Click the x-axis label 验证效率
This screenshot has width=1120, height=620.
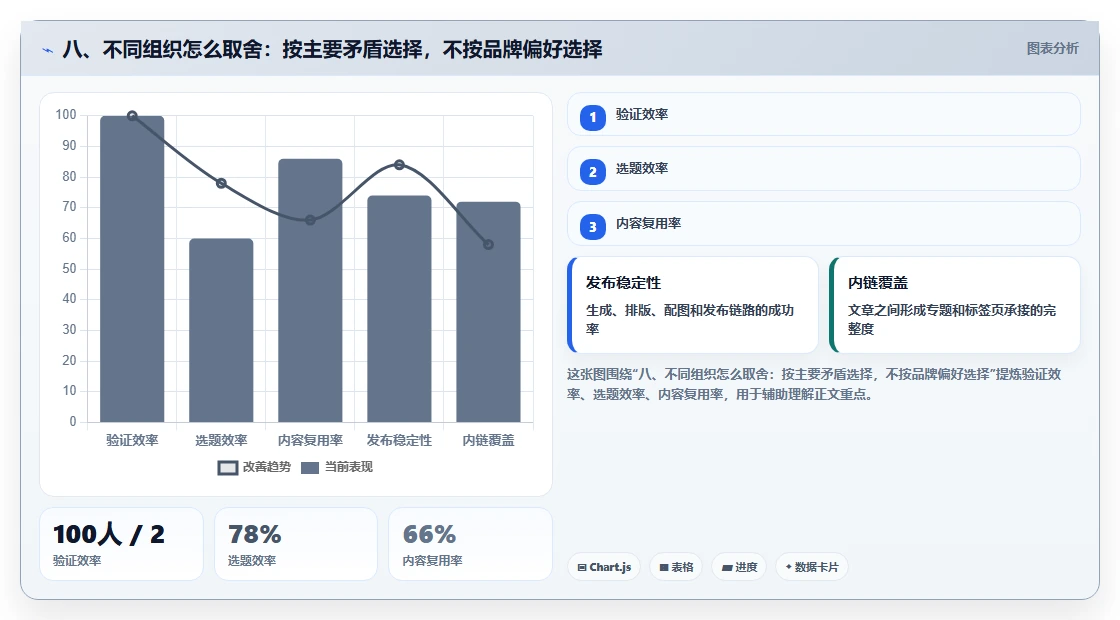click(x=132, y=441)
